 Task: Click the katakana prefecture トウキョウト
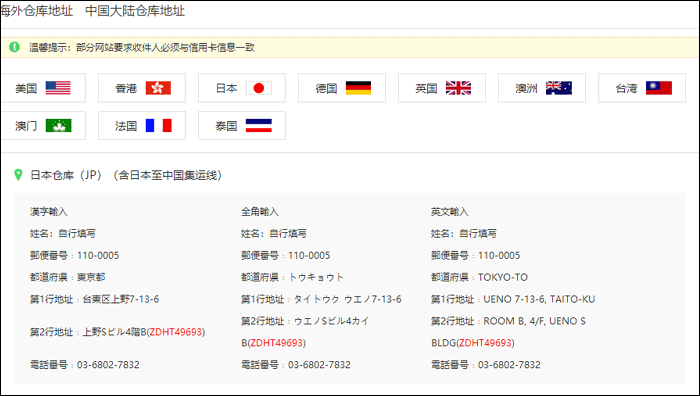click(x=316, y=277)
